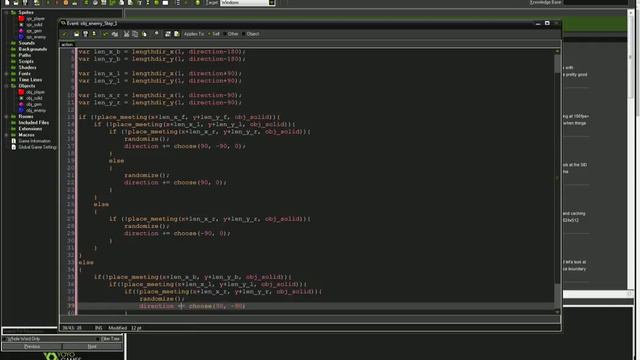Select obj_solid object in tree

[x=34, y=98]
